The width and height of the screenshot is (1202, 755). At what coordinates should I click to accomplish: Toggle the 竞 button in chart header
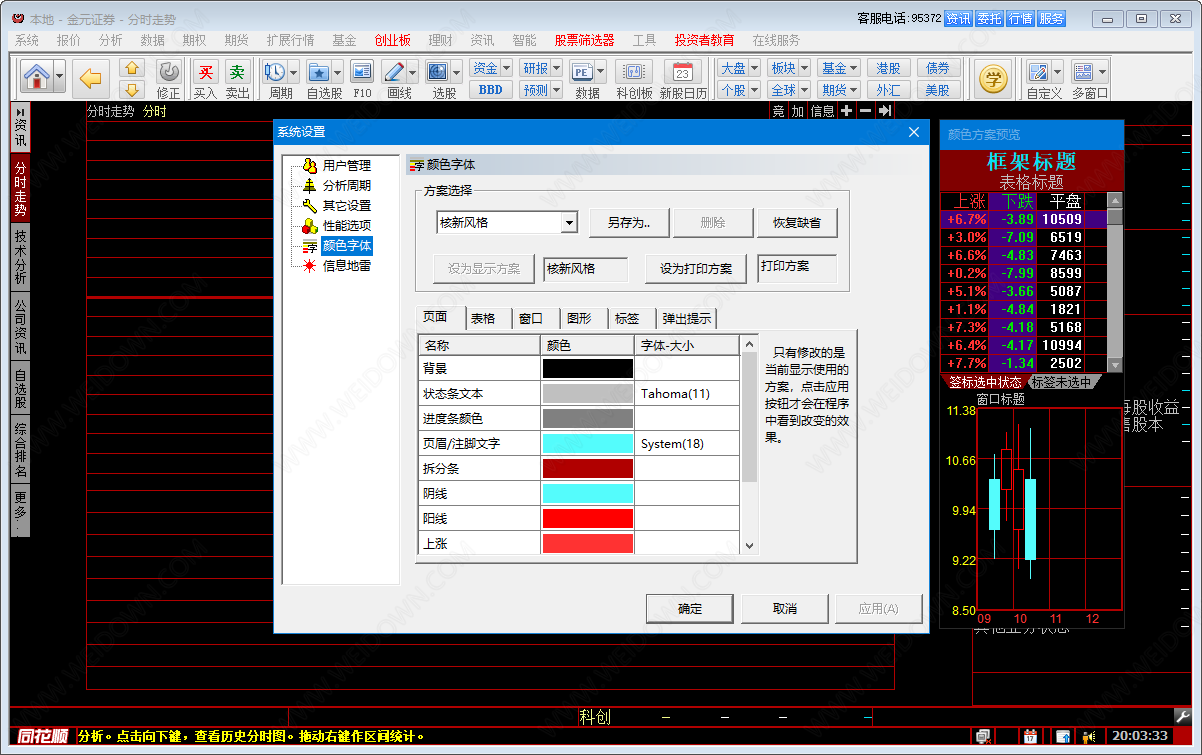point(778,111)
